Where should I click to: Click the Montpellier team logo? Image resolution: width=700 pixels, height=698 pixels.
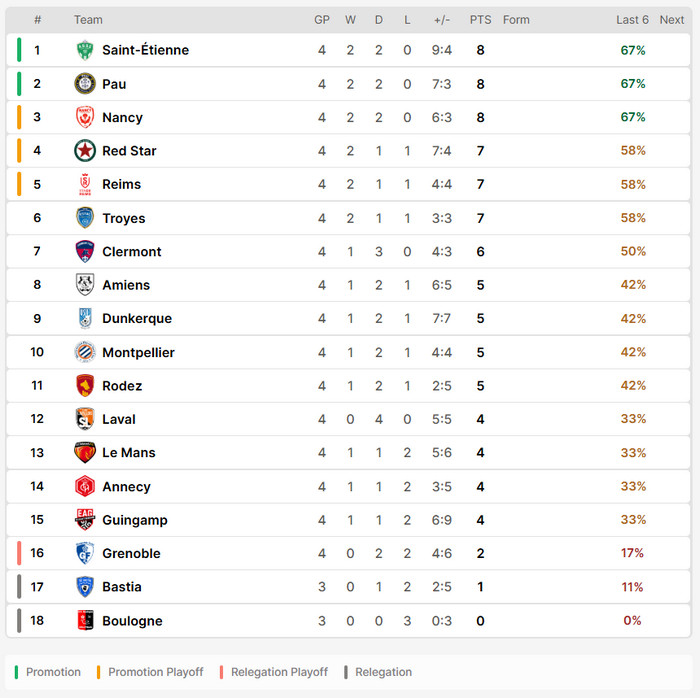pos(85,352)
